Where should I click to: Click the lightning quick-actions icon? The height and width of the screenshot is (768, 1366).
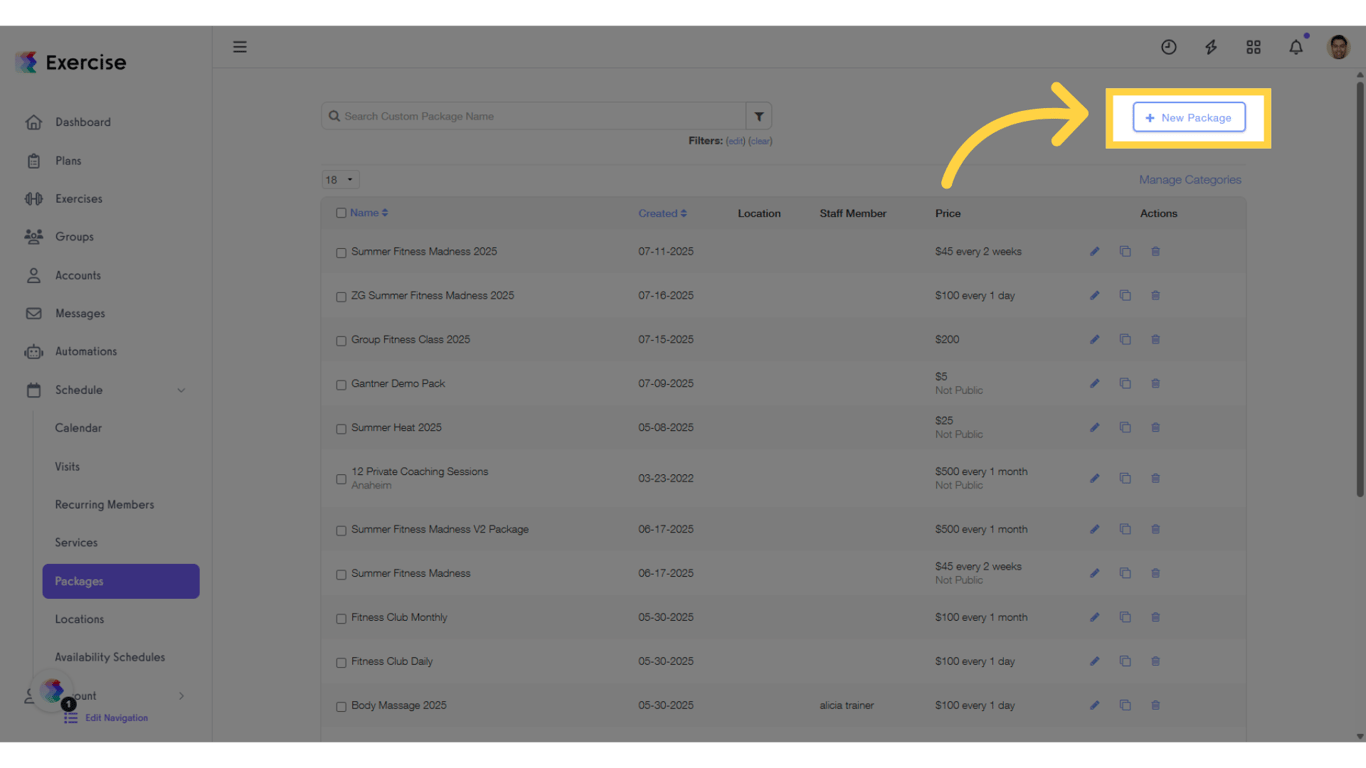pyautogui.click(x=1211, y=46)
